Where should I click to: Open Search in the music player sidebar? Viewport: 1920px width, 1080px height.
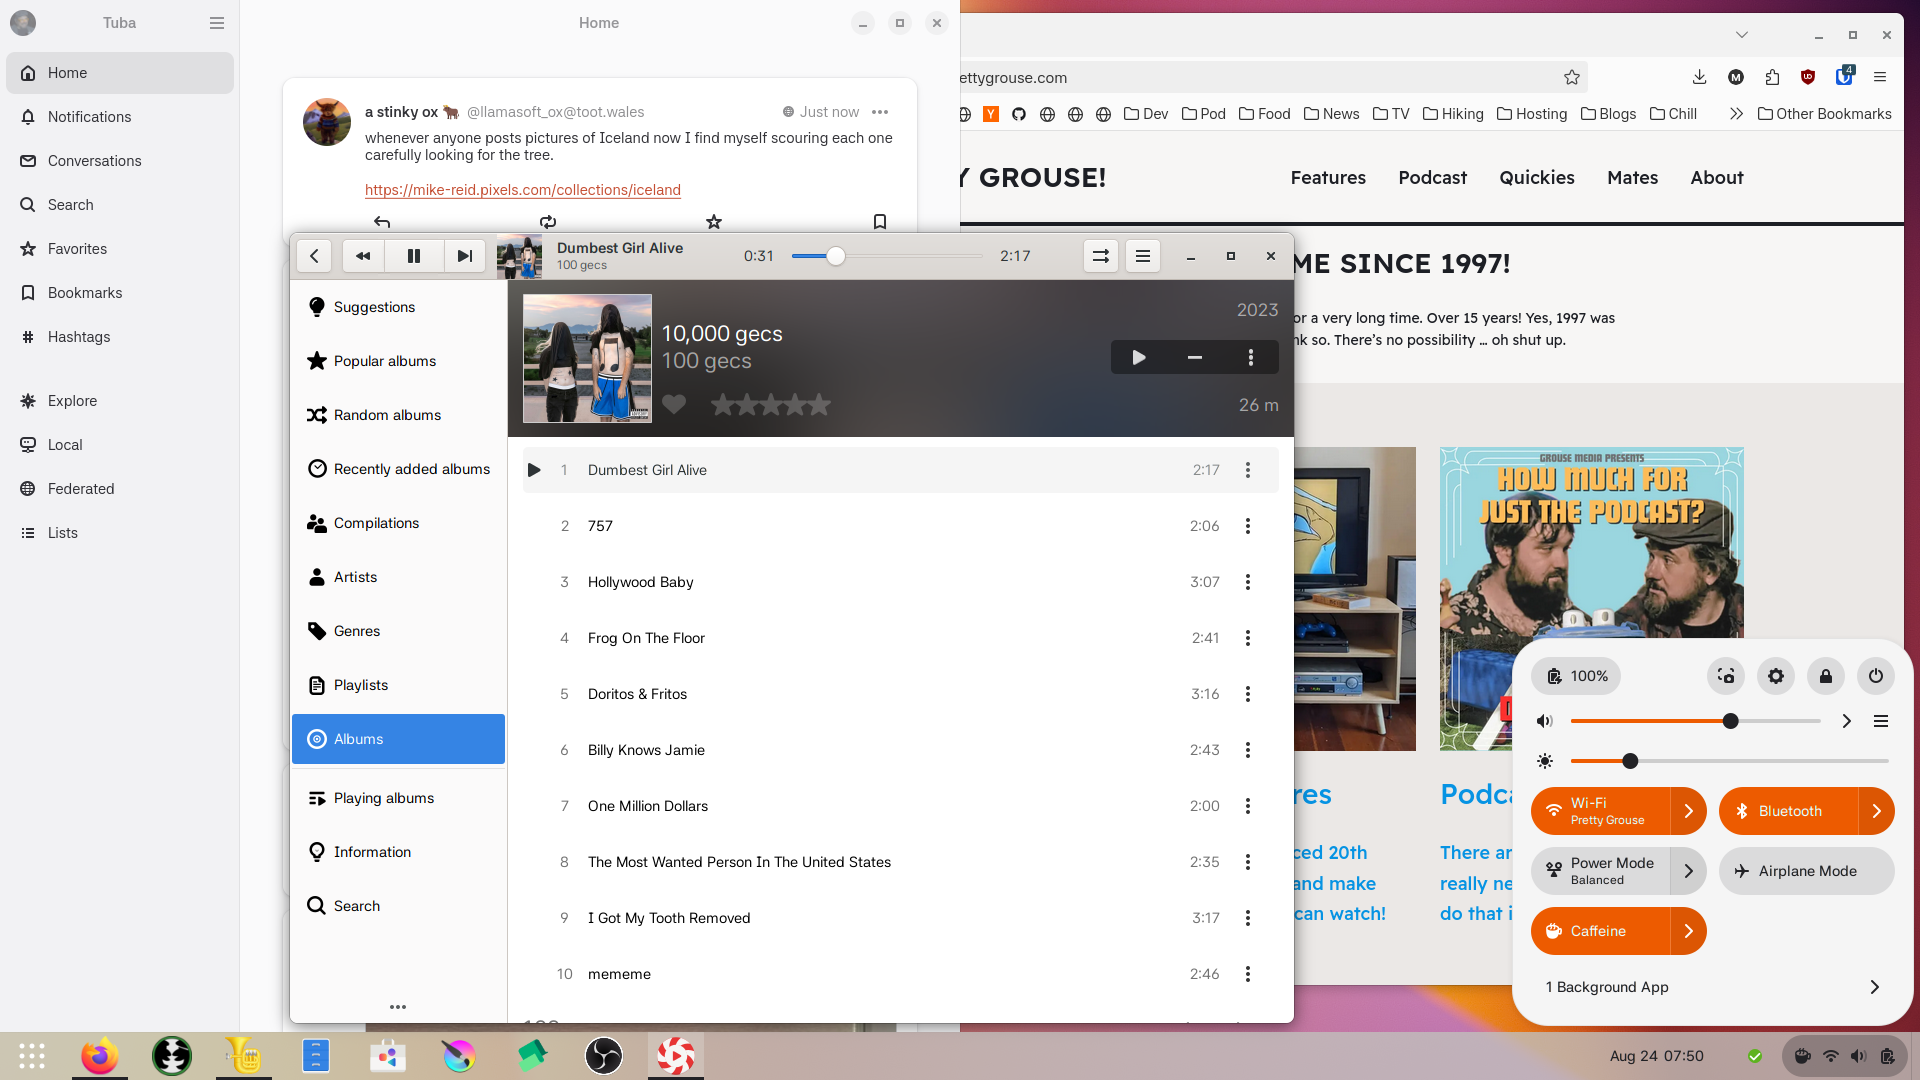coord(398,906)
